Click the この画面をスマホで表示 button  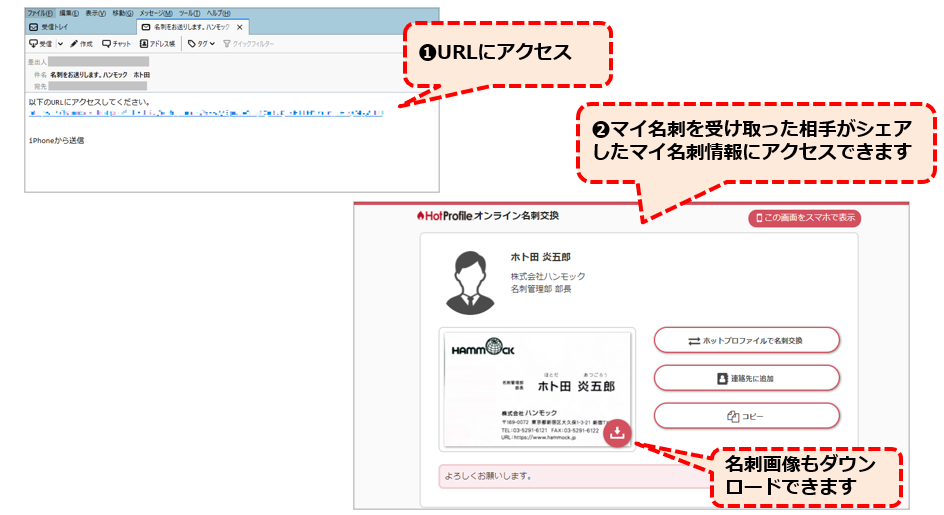804,218
